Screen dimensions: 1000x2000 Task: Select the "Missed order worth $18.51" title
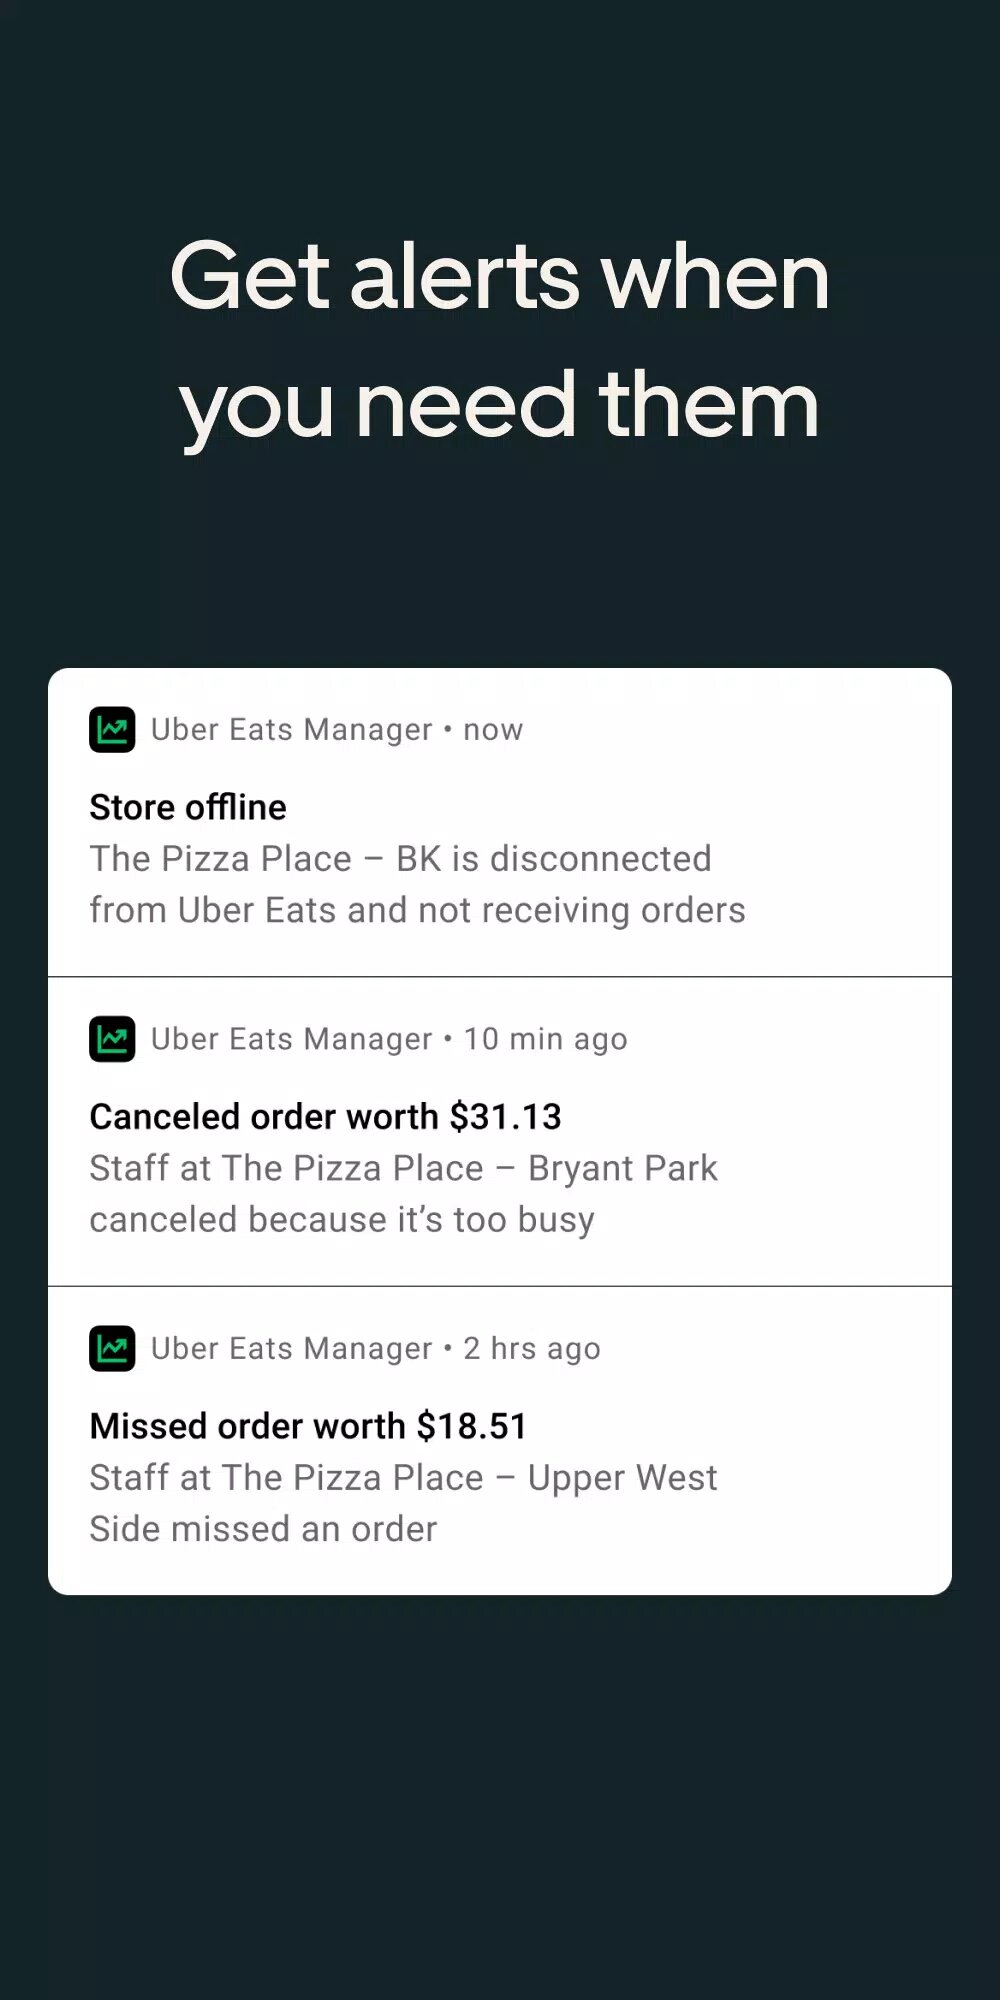click(x=308, y=1426)
